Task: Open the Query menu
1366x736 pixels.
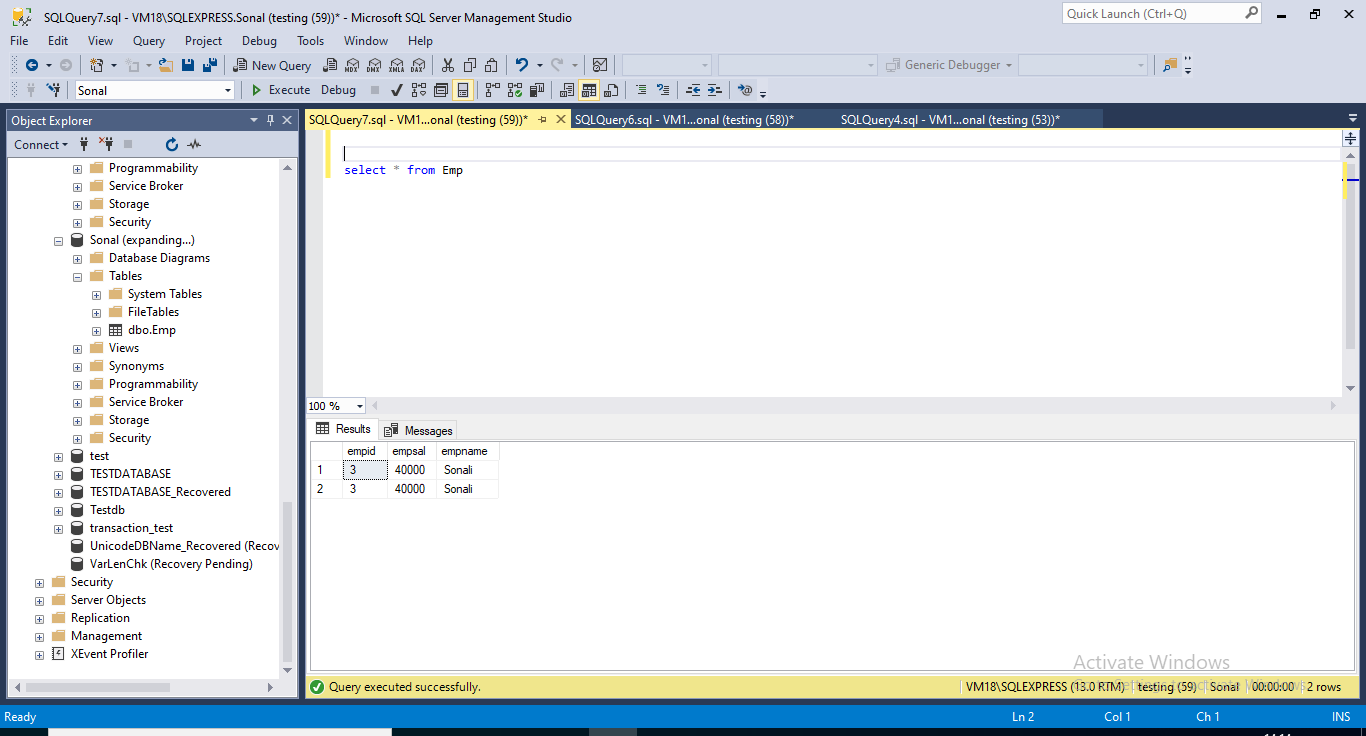Action: pyautogui.click(x=148, y=41)
